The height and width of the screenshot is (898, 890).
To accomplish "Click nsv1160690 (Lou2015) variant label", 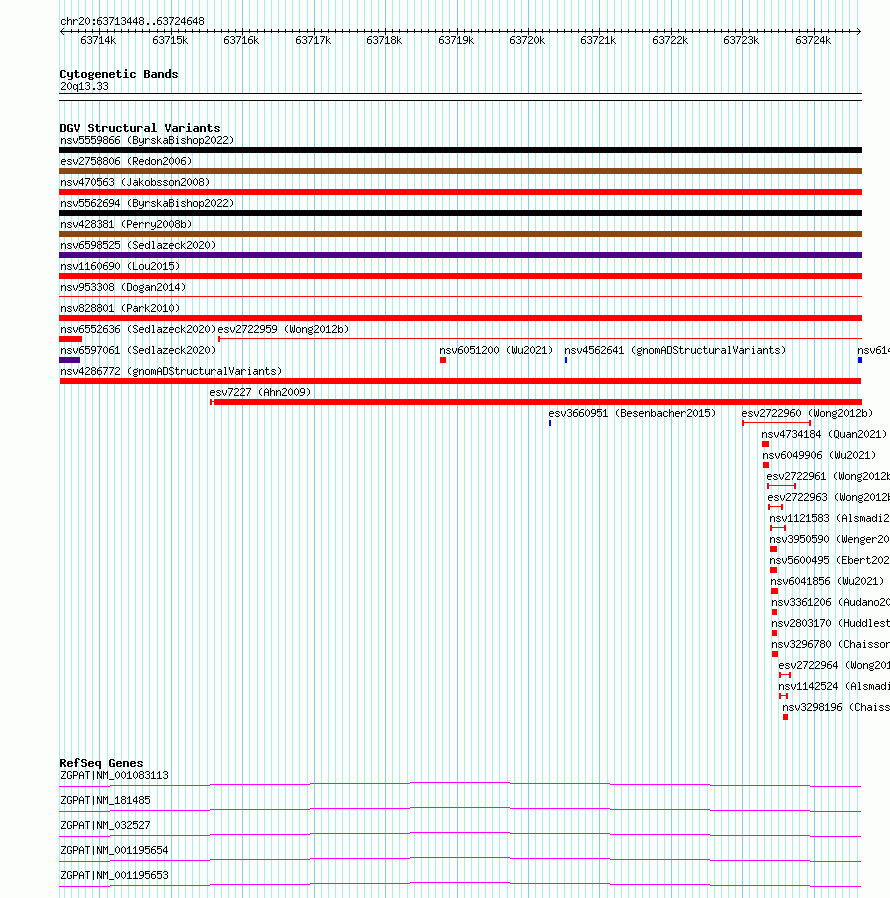I will coord(120,266).
